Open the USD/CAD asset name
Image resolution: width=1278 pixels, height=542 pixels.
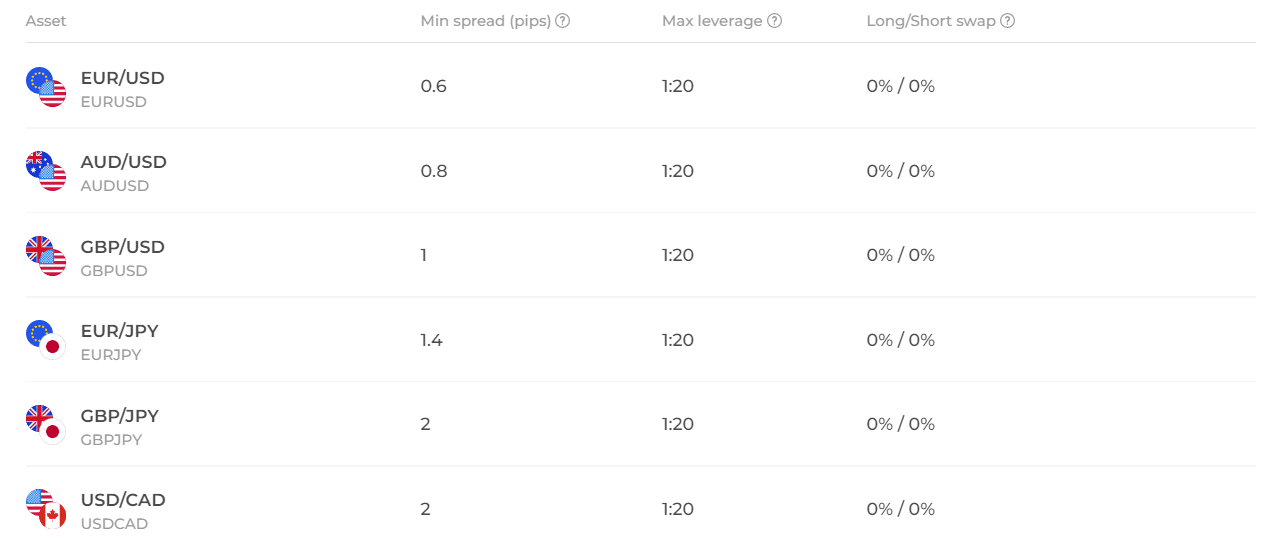[123, 500]
